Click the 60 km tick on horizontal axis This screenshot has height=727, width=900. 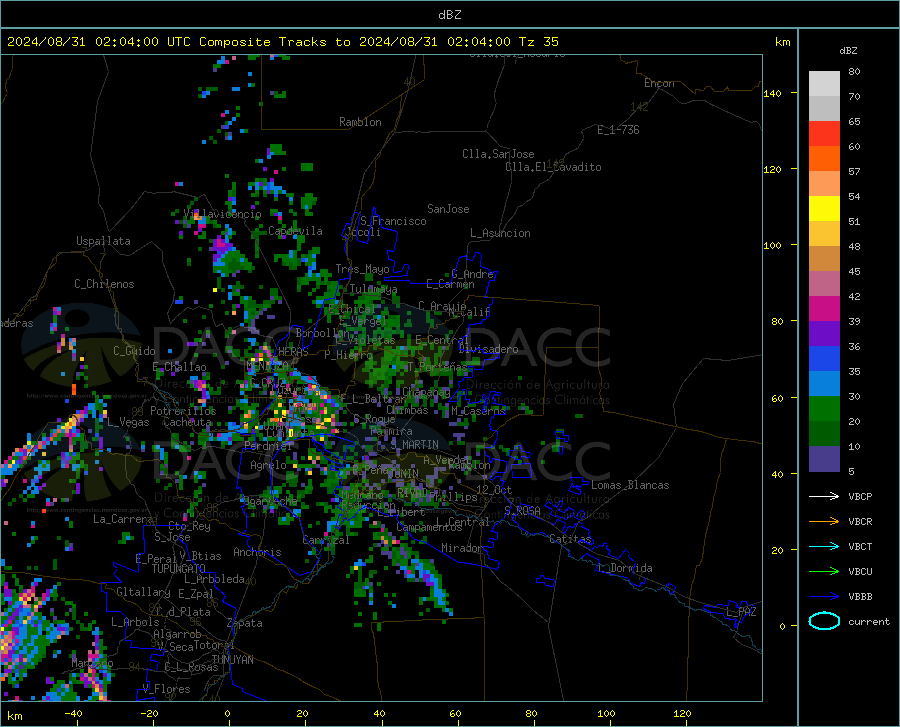click(x=455, y=714)
